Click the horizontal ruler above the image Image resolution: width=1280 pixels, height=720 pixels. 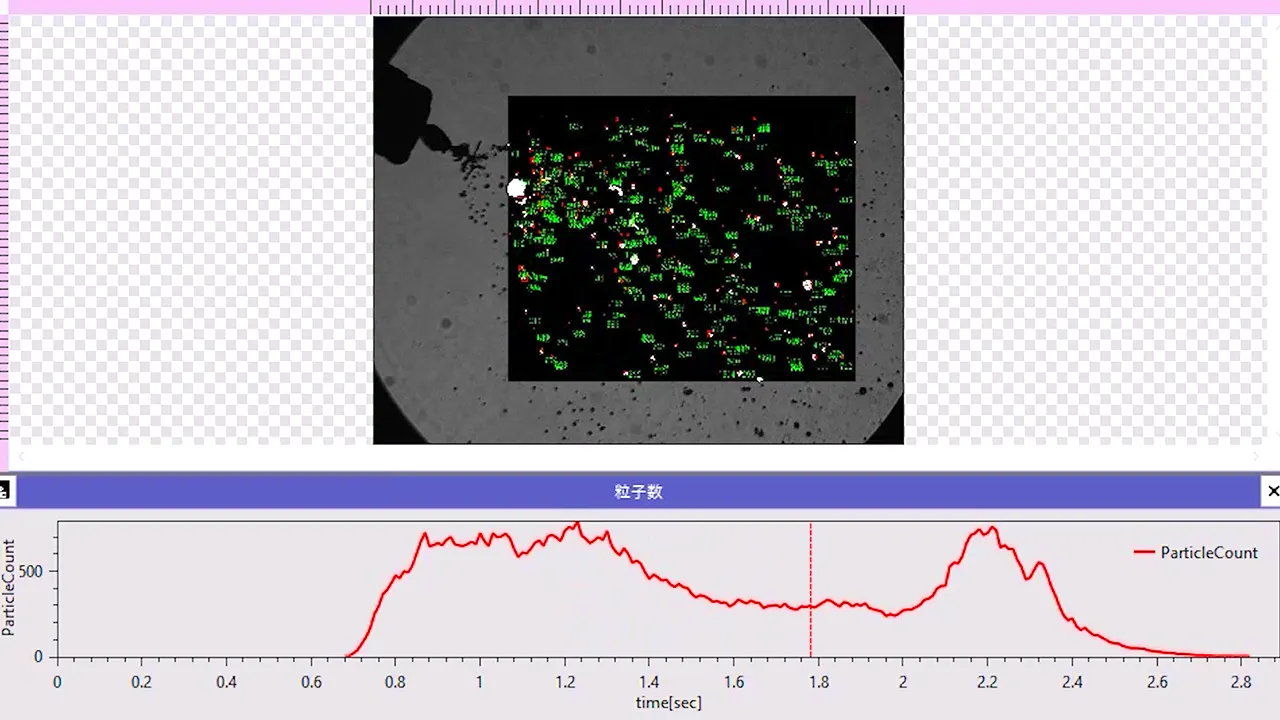click(638, 7)
